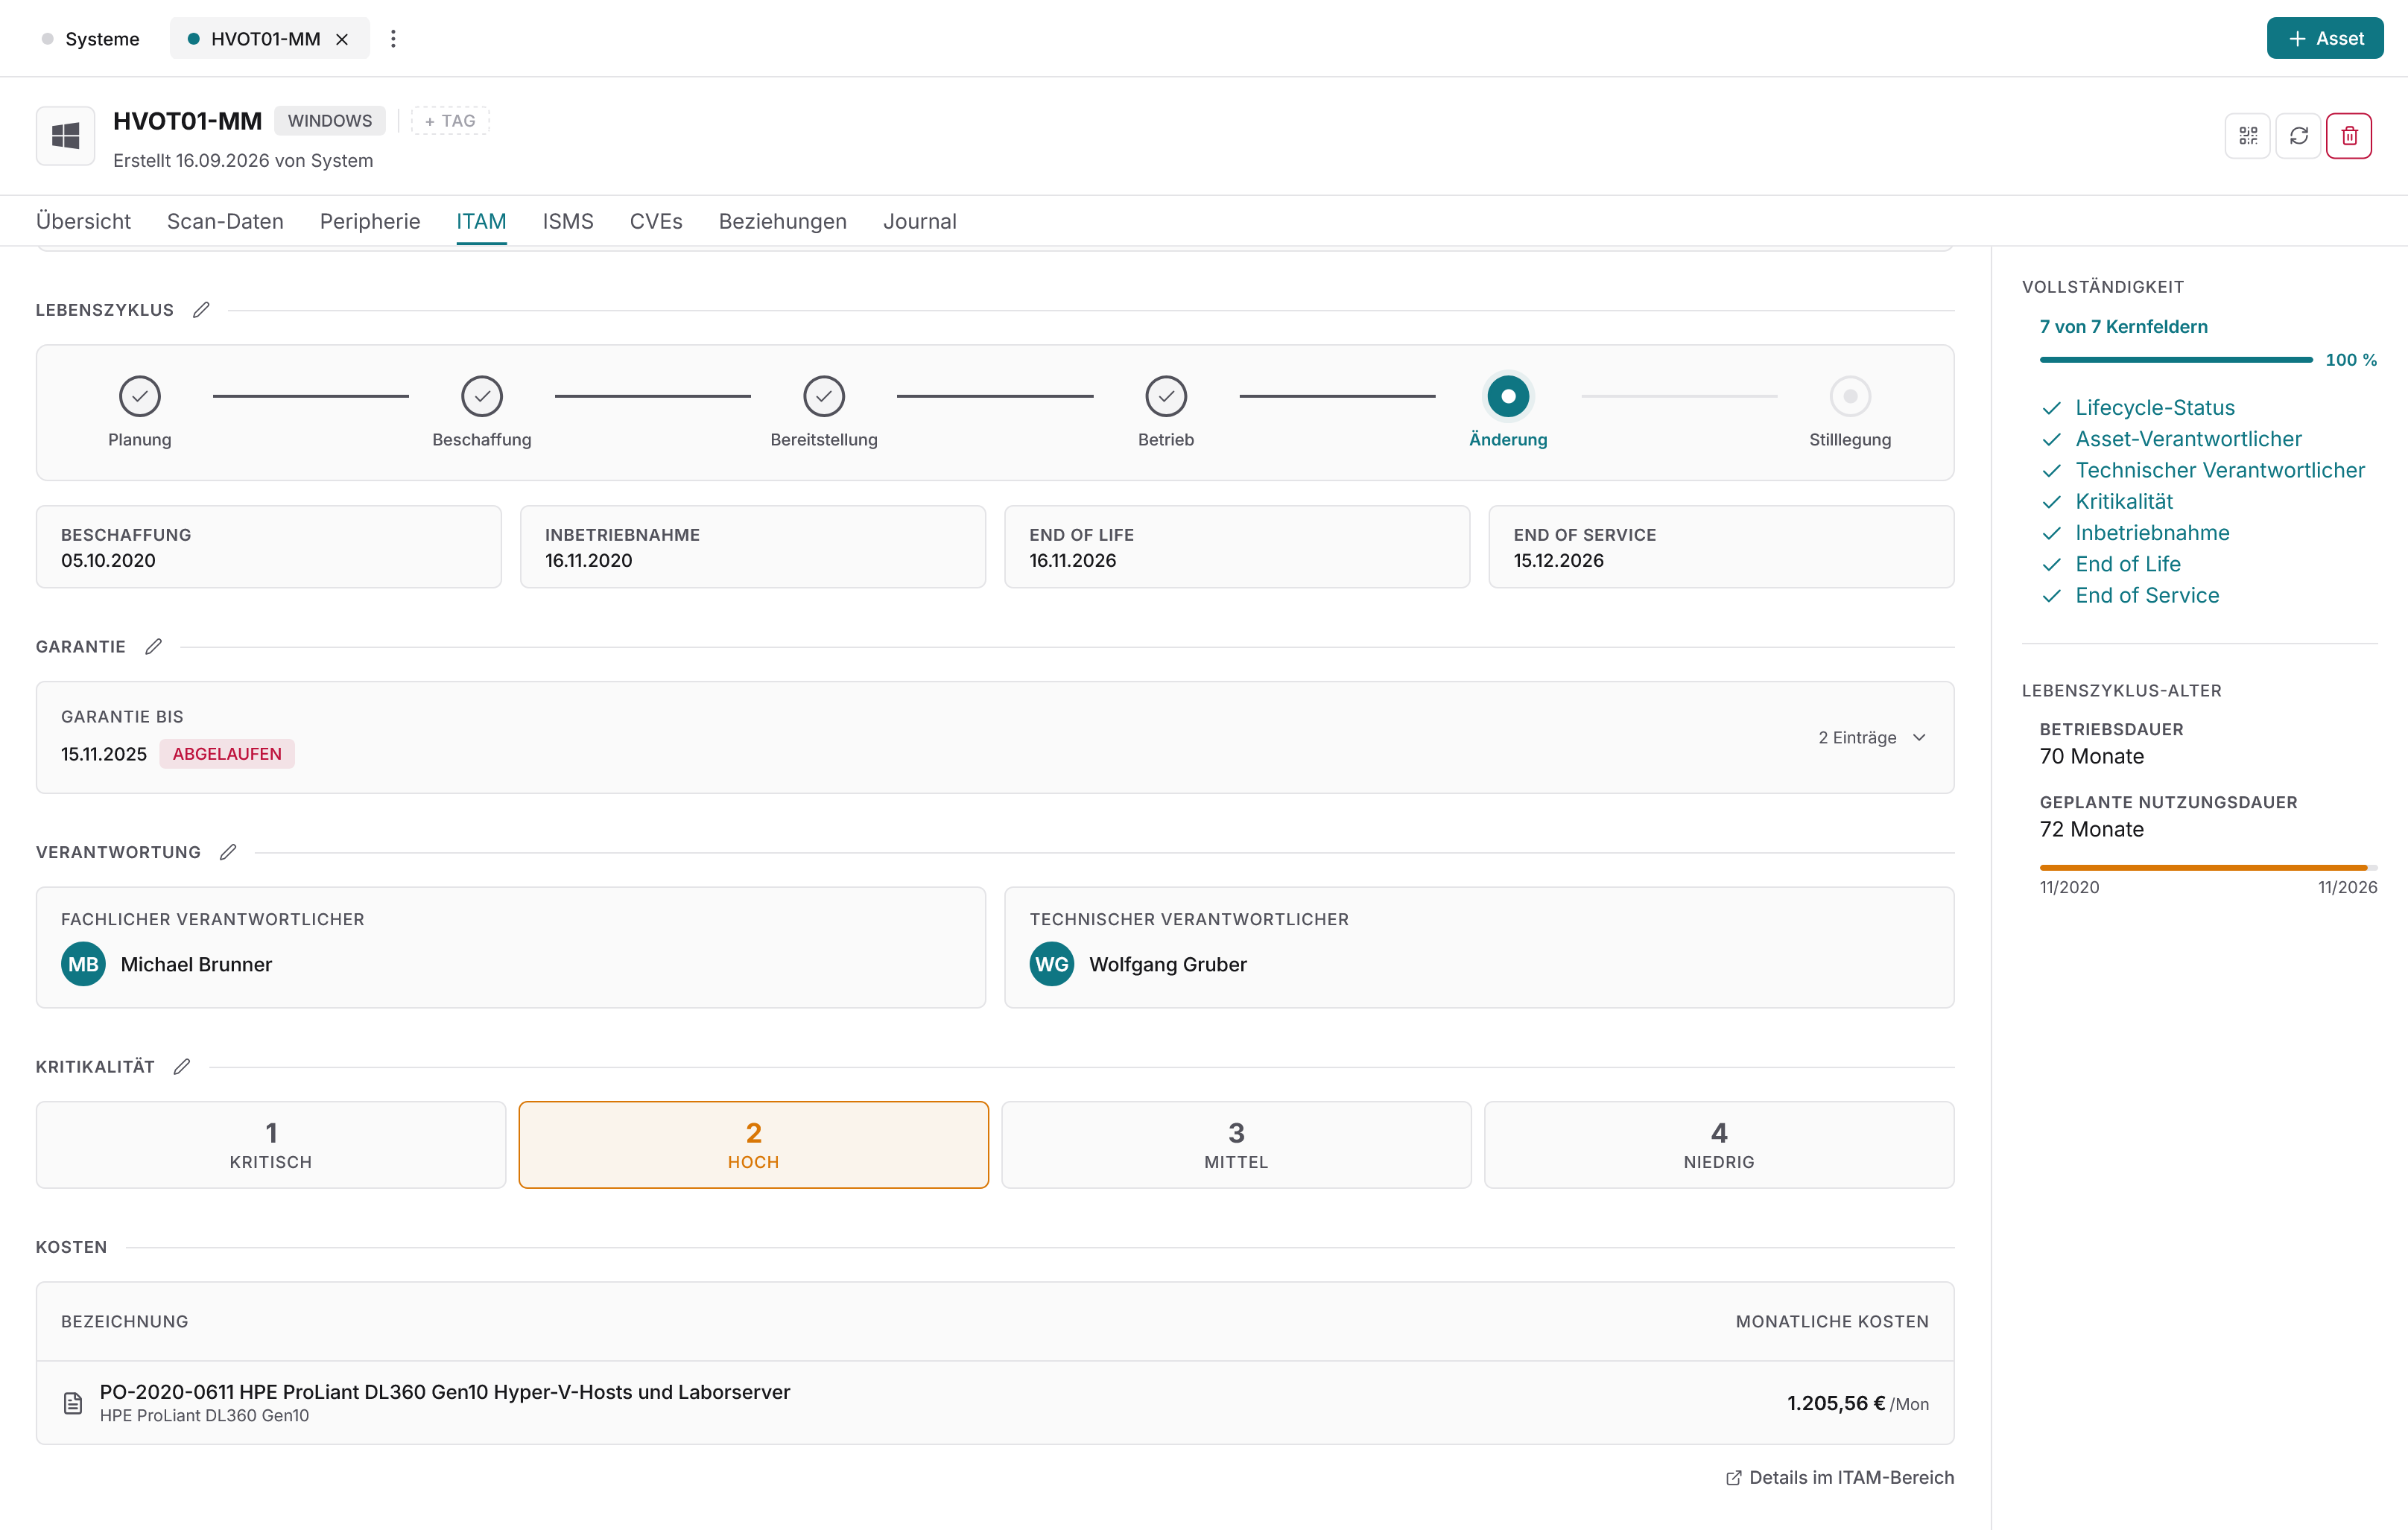2408x1530 pixels.
Task: Expand the 2 Einträge warranty list
Action: click(x=1871, y=738)
